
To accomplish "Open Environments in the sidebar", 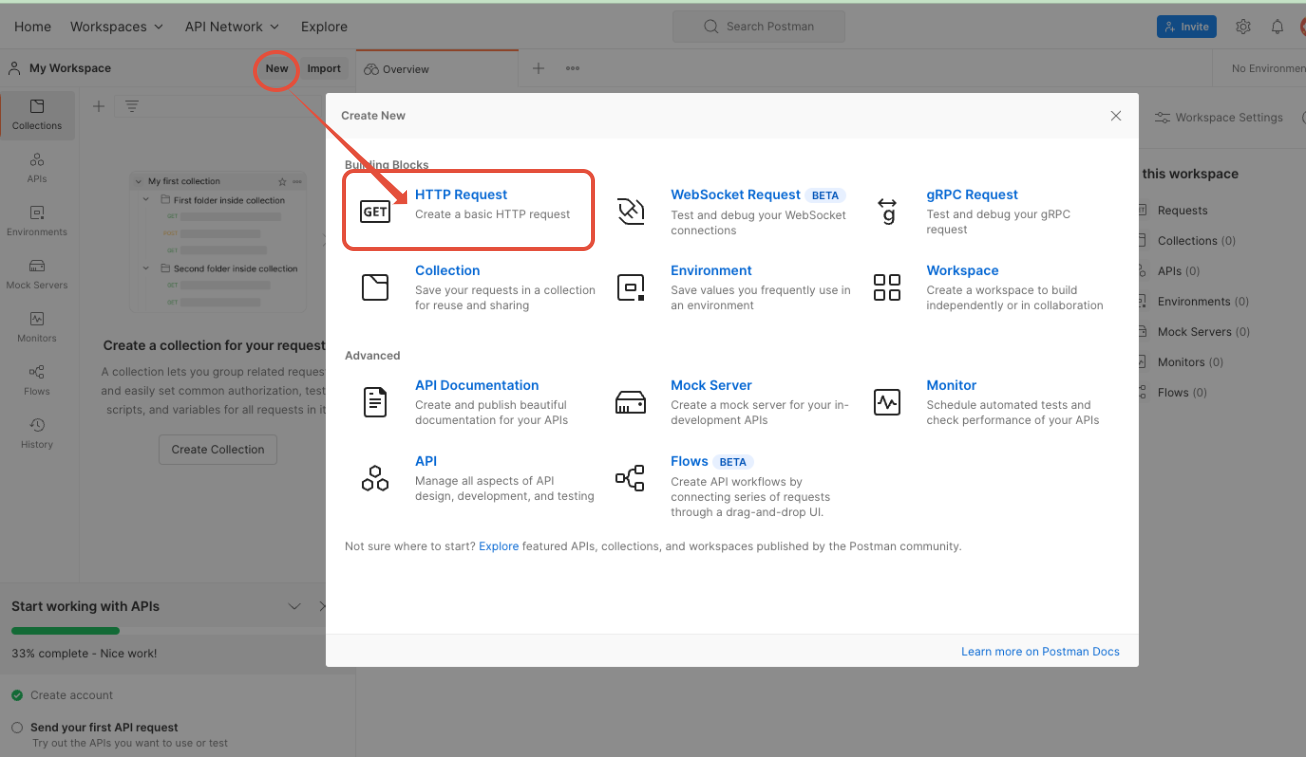I will click(x=37, y=221).
